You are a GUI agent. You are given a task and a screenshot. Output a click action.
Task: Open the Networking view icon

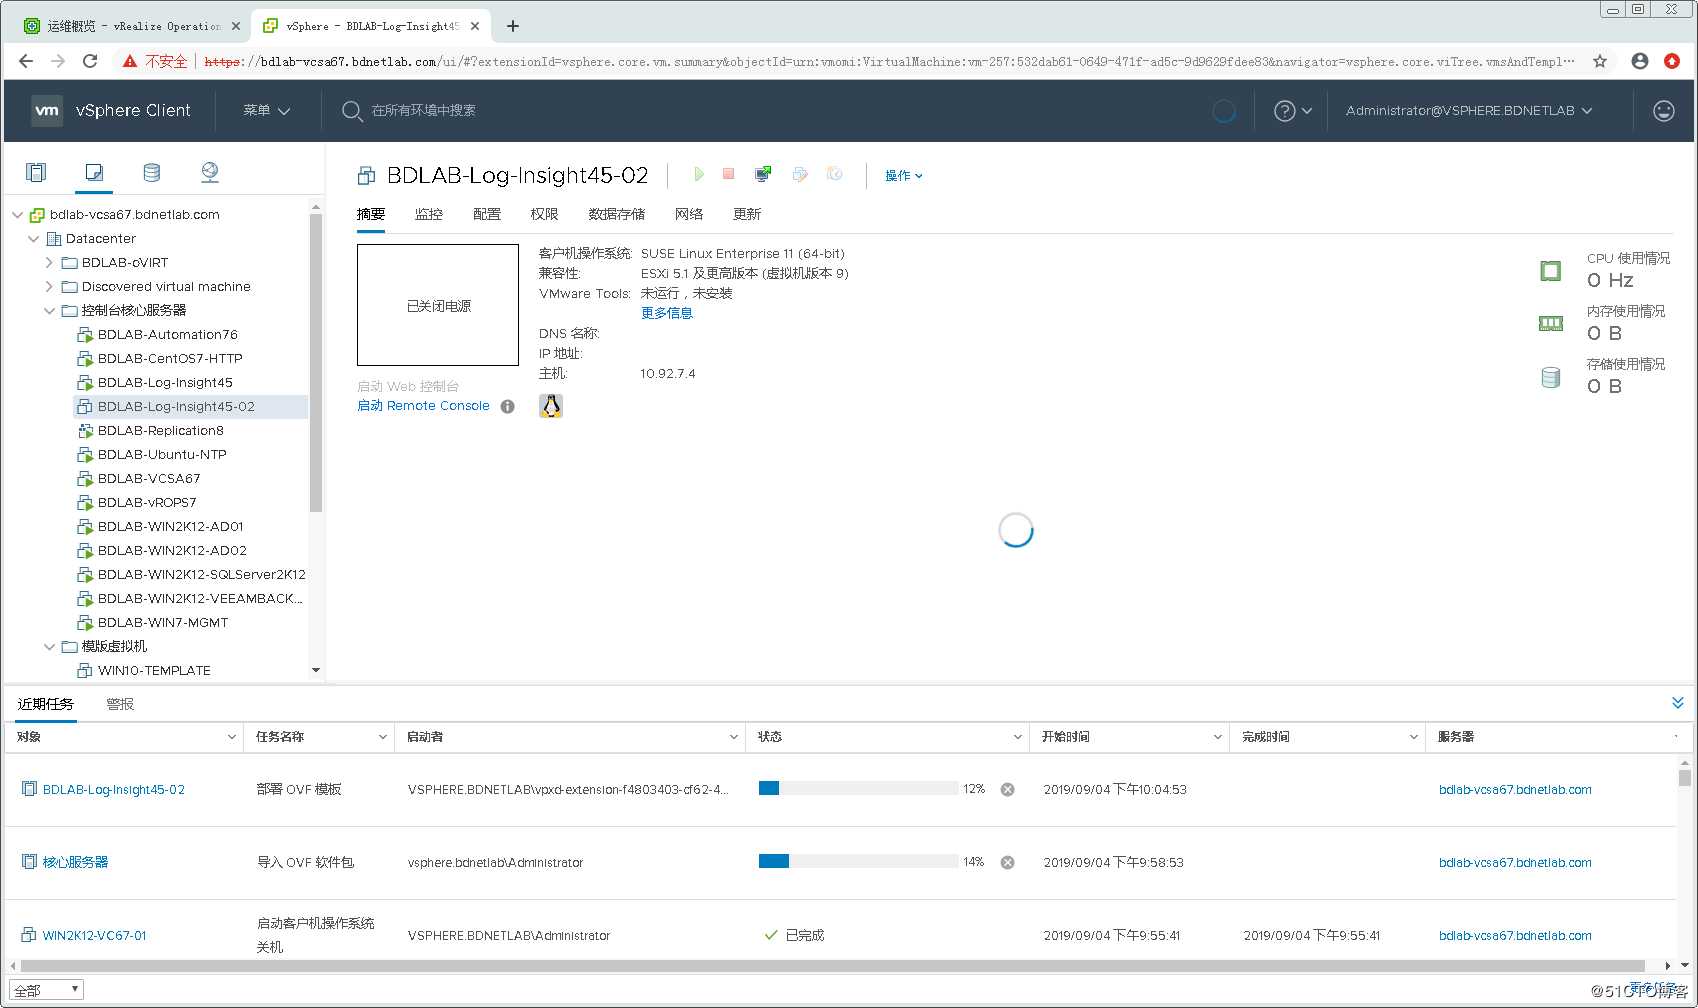click(x=210, y=172)
